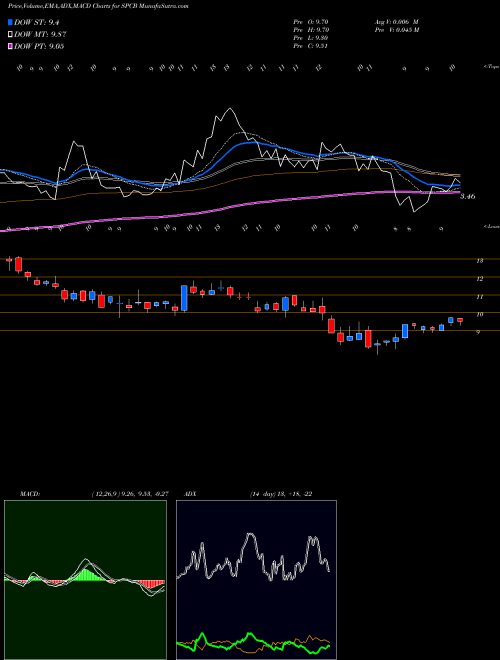Click the chart title mentioning SPCB MunafaSutra.com
500x660 pixels.
coord(98,6)
